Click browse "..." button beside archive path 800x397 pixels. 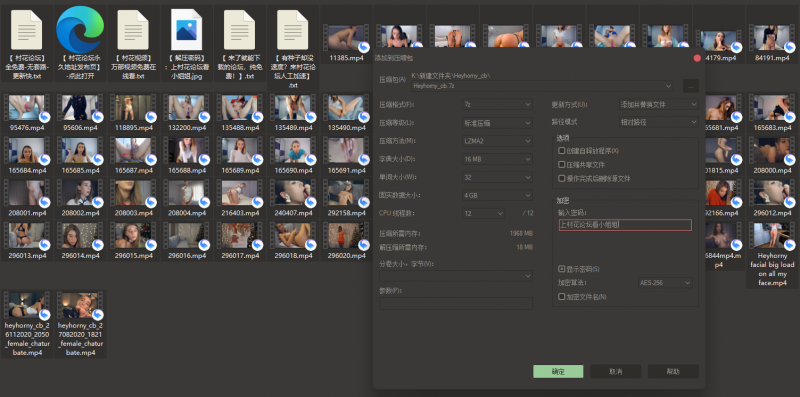coord(690,86)
